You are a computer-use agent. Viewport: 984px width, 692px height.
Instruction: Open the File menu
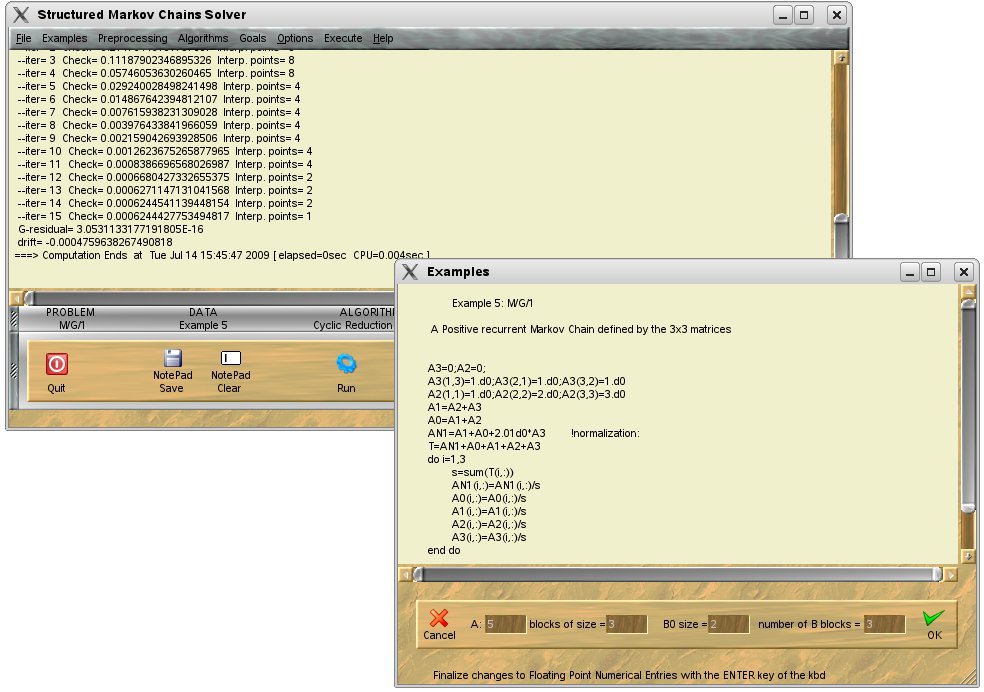point(23,38)
